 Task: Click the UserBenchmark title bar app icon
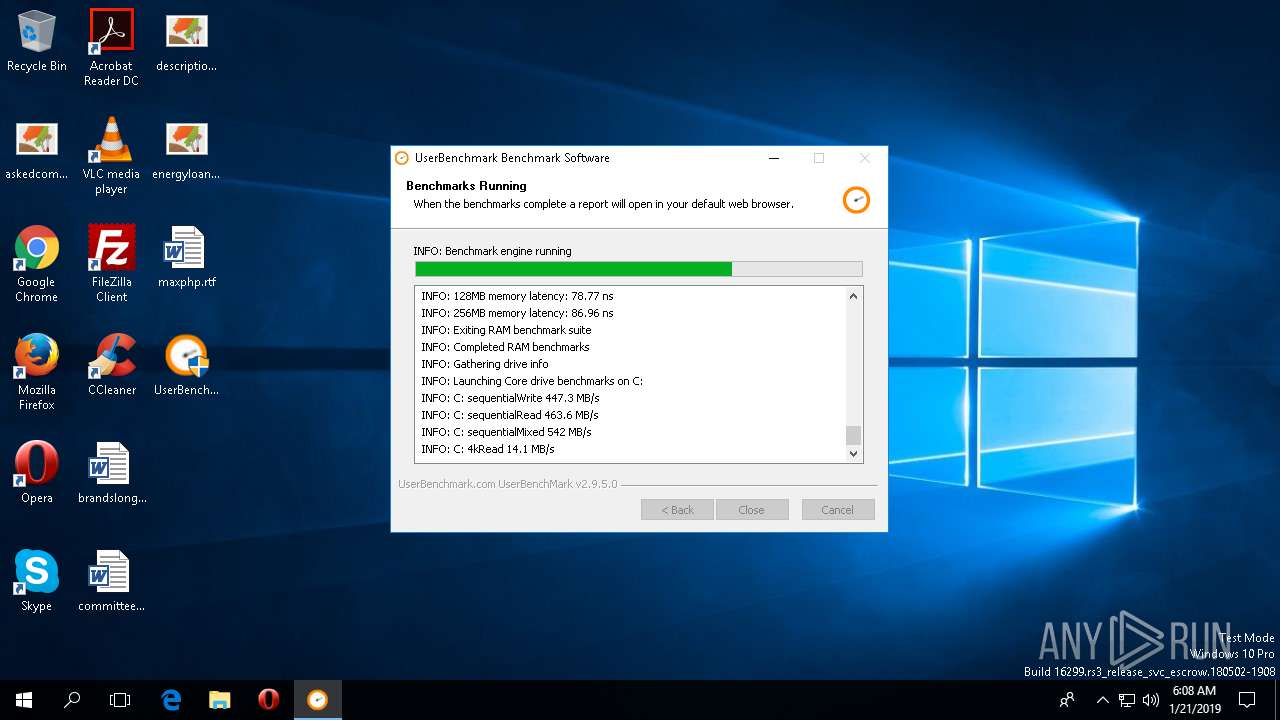point(402,158)
